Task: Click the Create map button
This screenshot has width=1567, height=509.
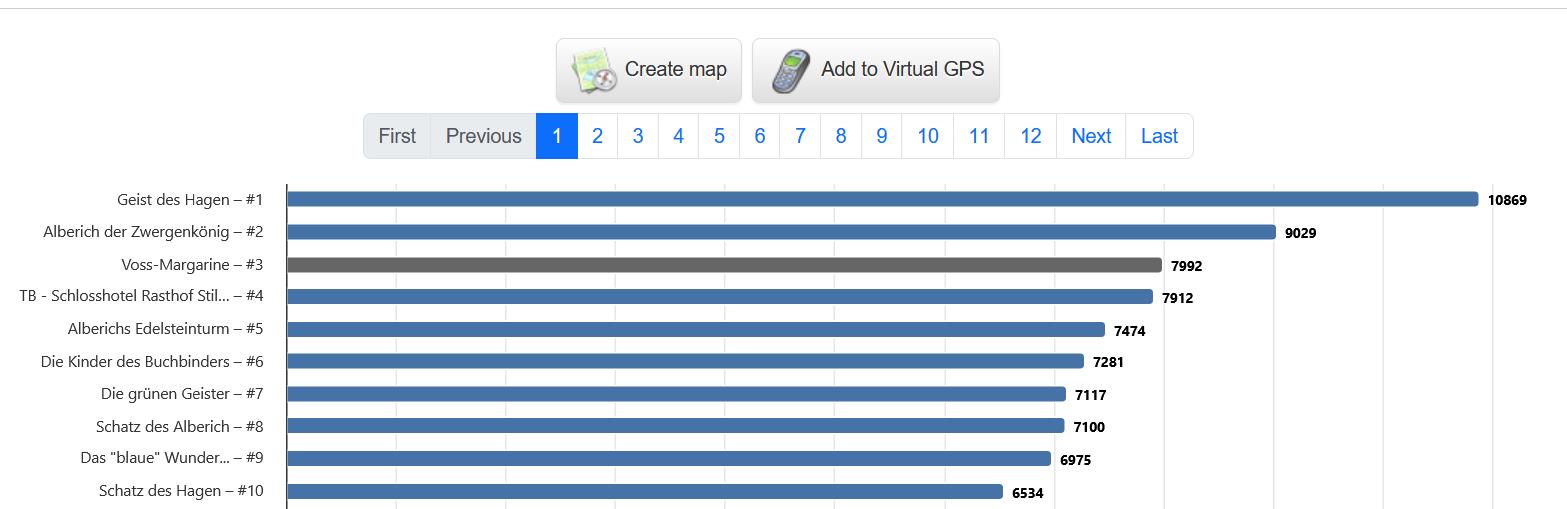Action: point(649,70)
